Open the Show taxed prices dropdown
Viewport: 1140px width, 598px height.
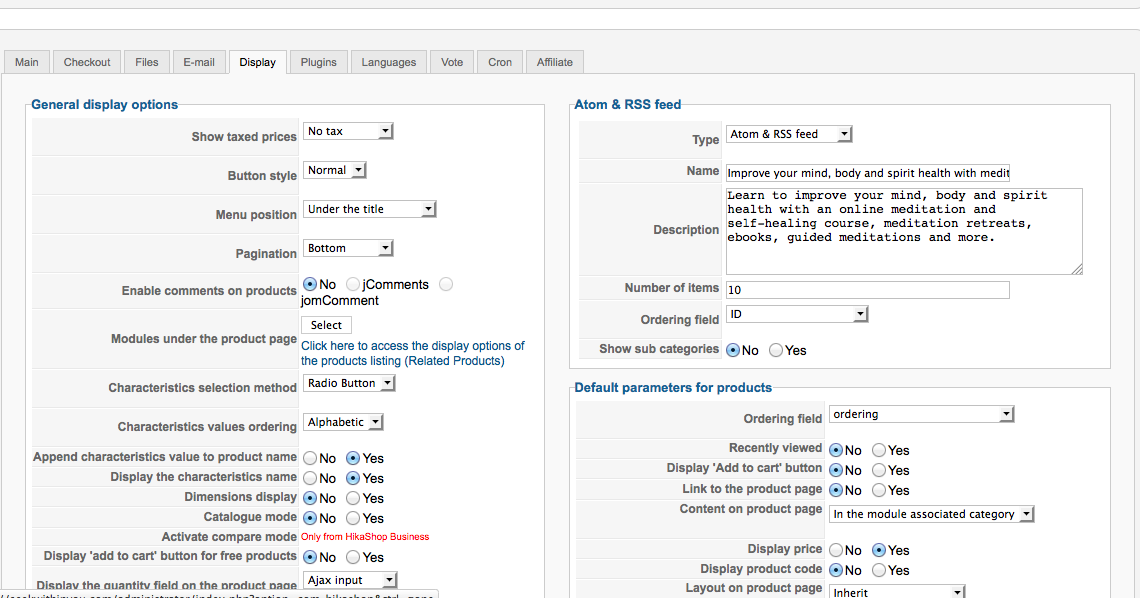click(x=348, y=131)
